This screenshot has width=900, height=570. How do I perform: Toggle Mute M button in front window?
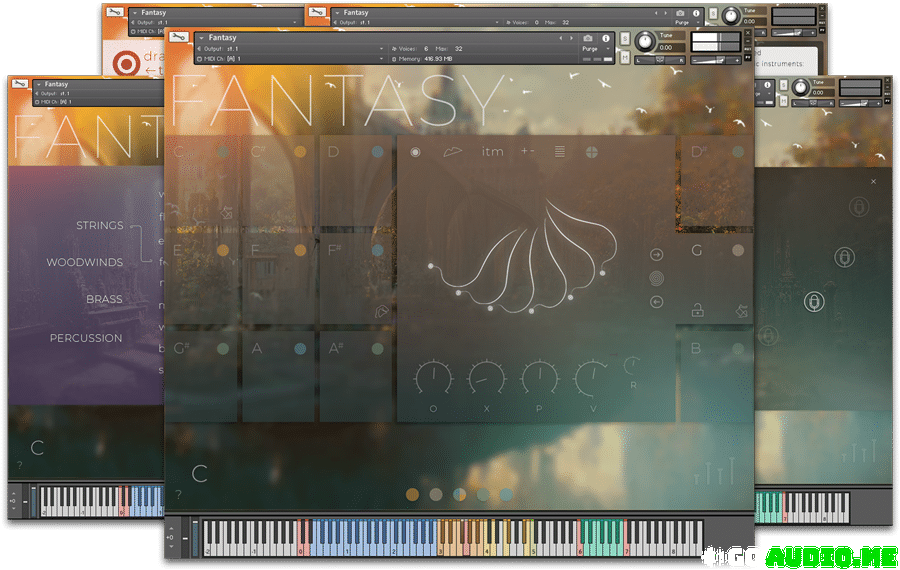pos(625,57)
